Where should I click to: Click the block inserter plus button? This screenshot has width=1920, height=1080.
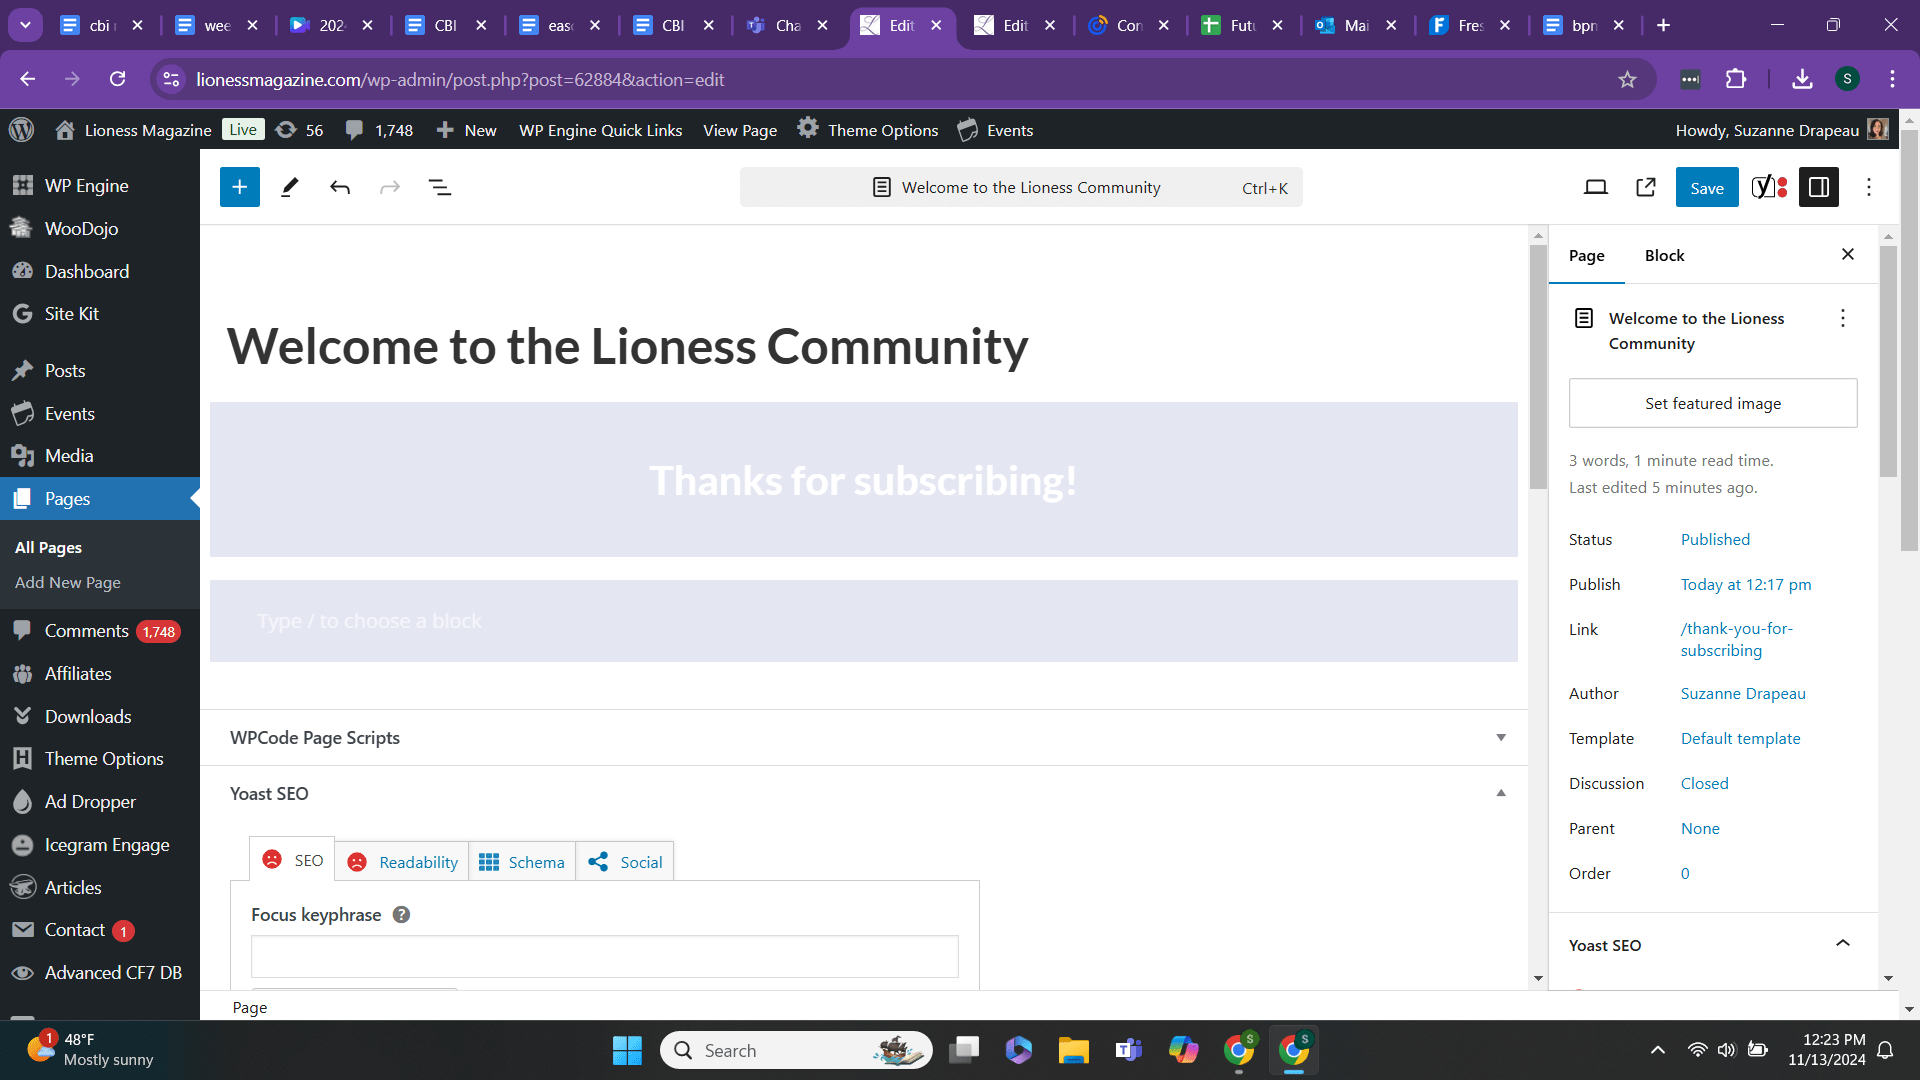(240, 187)
